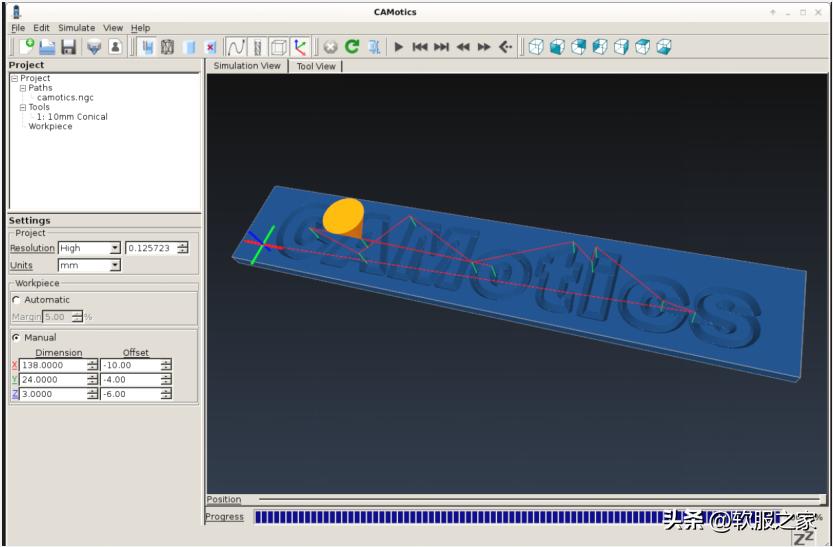Select the Manual workpiece radio button
The height and width of the screenshot is (547, 833).
16,338
